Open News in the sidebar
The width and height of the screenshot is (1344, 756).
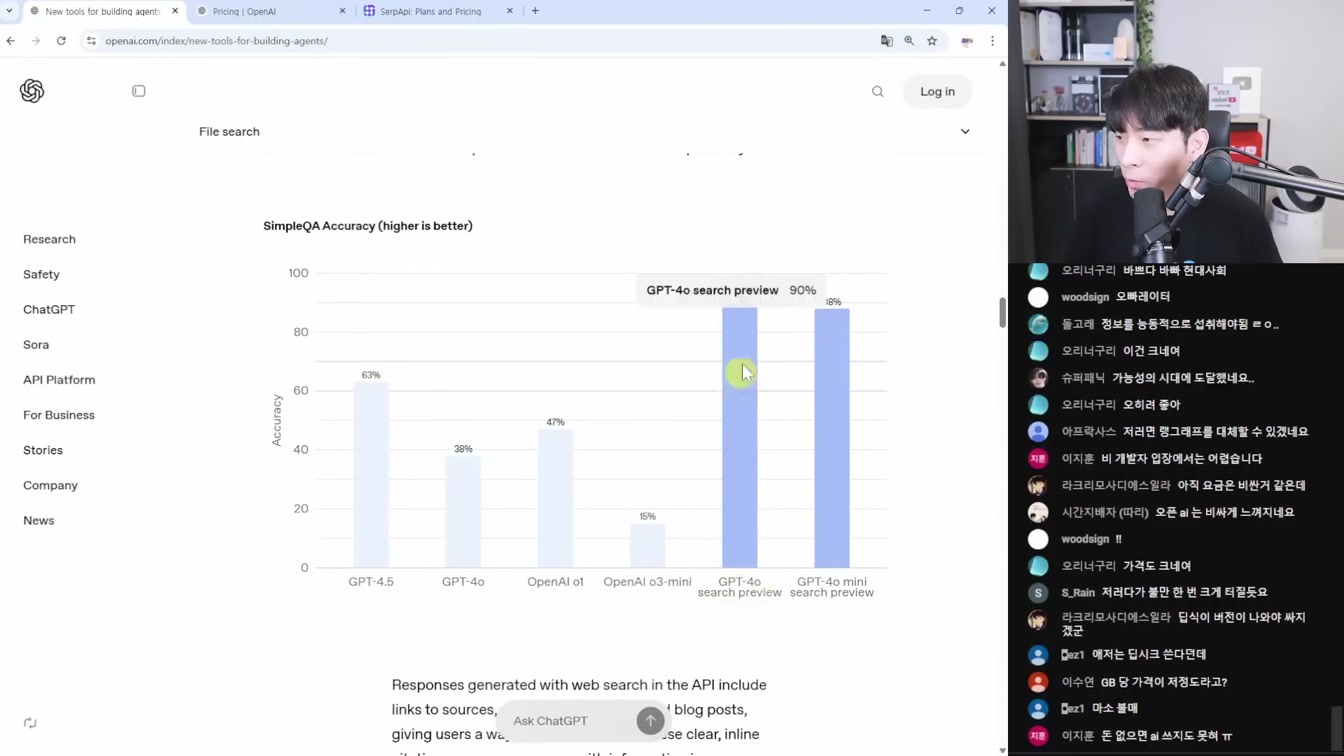[x=39, y=521]
